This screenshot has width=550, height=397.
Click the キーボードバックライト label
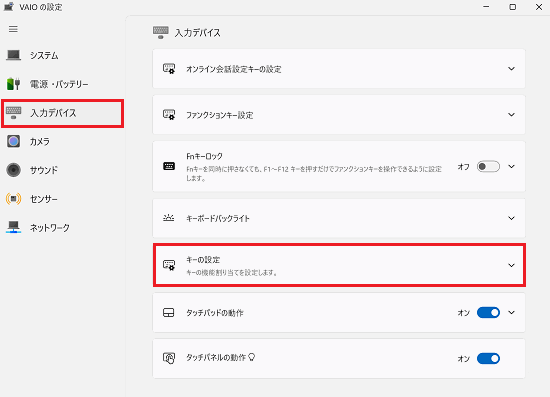point(218,218)
